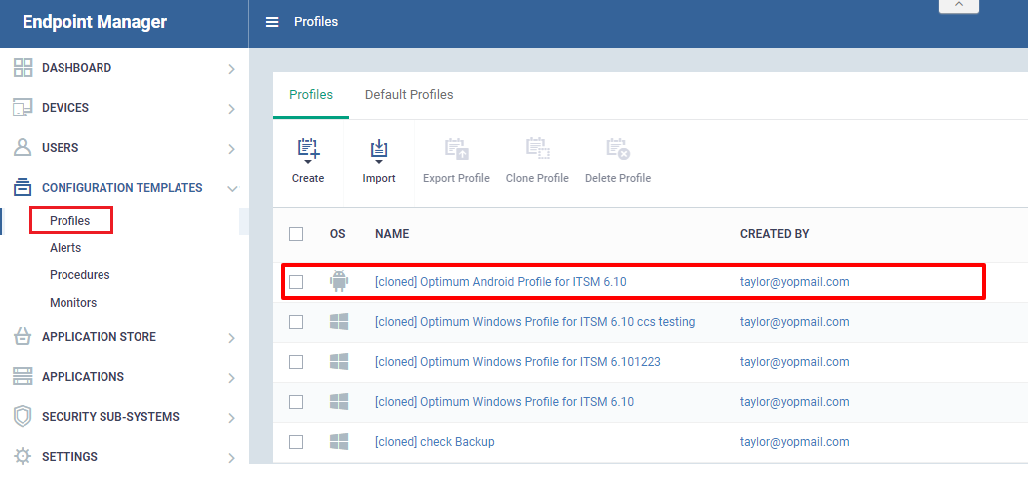Click the Android OS icon in first row
This screenshot has height=479, width=1028.
coord(339,282)
